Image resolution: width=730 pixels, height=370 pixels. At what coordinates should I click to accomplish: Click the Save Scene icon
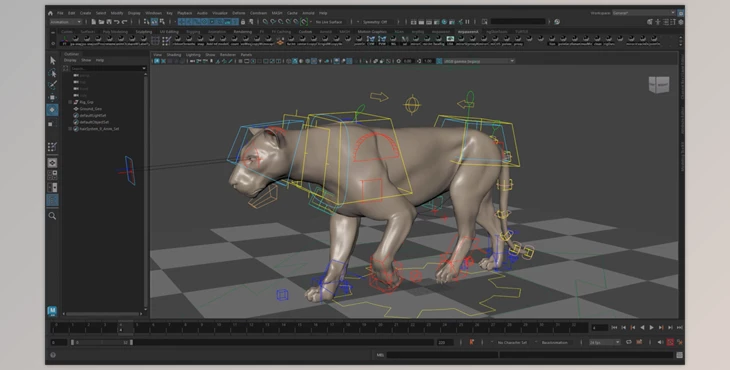tap(108, 22)
